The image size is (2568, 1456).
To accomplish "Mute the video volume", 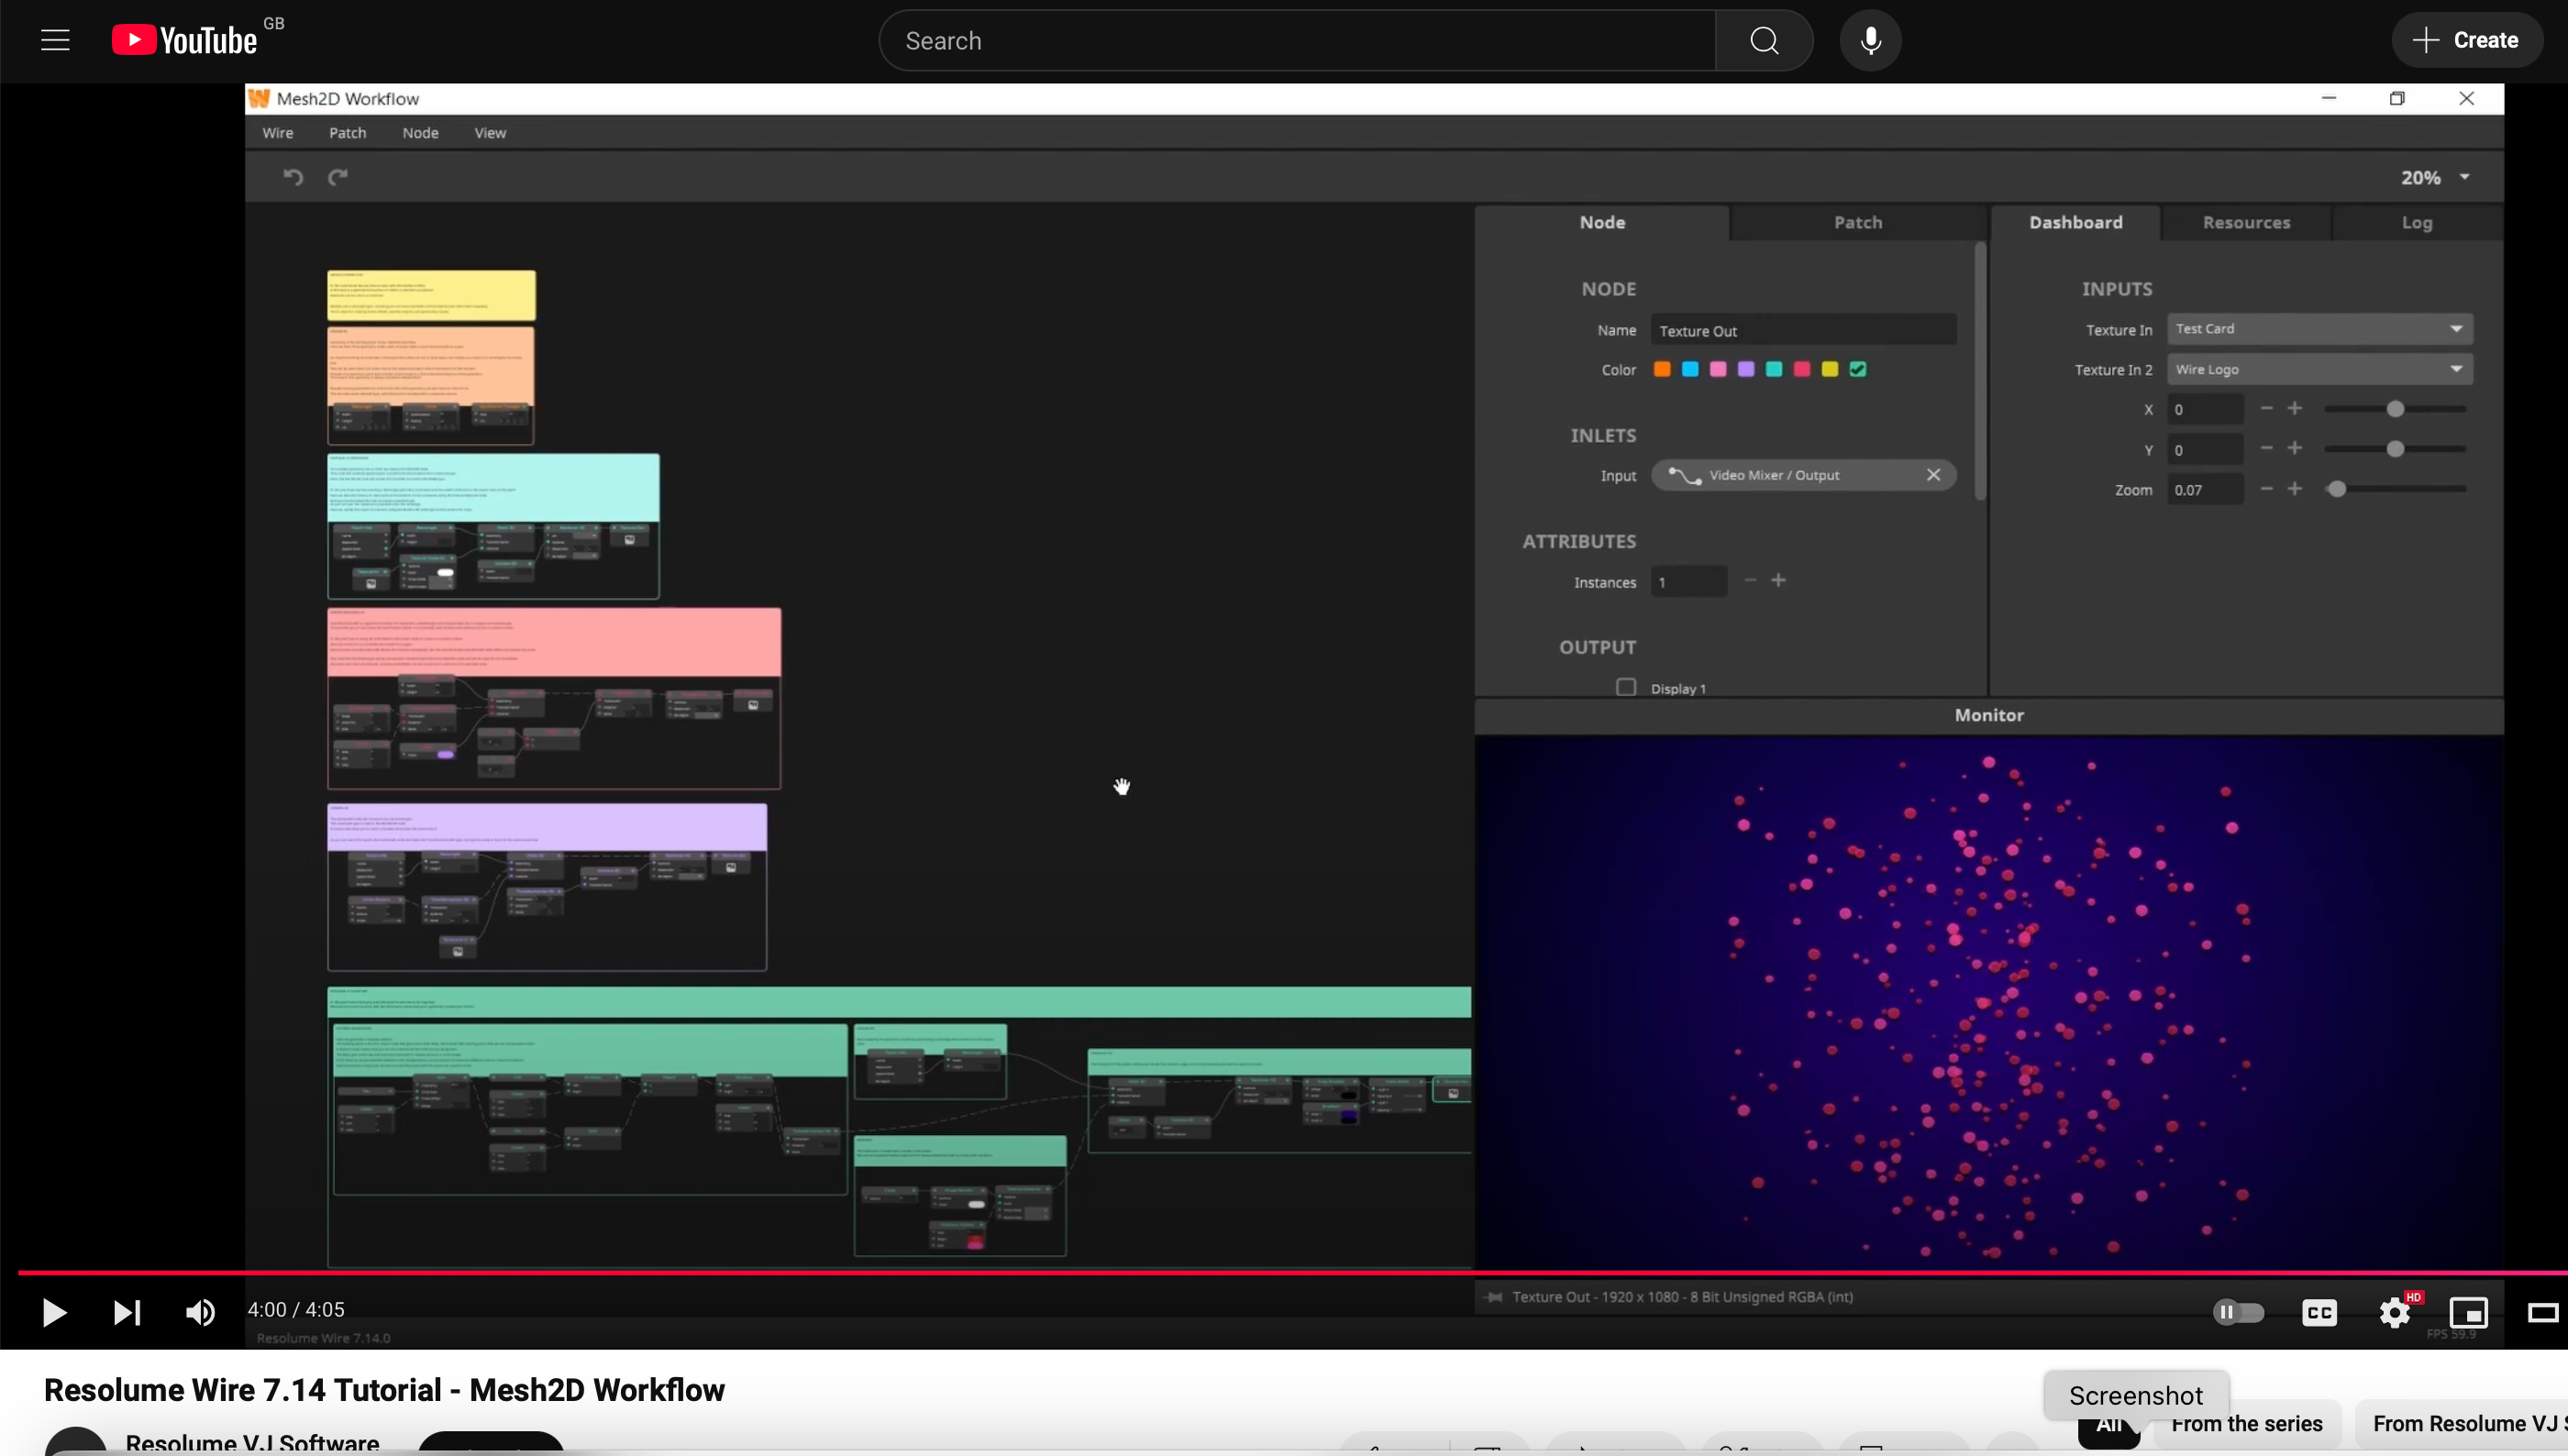I will 200,1312.
